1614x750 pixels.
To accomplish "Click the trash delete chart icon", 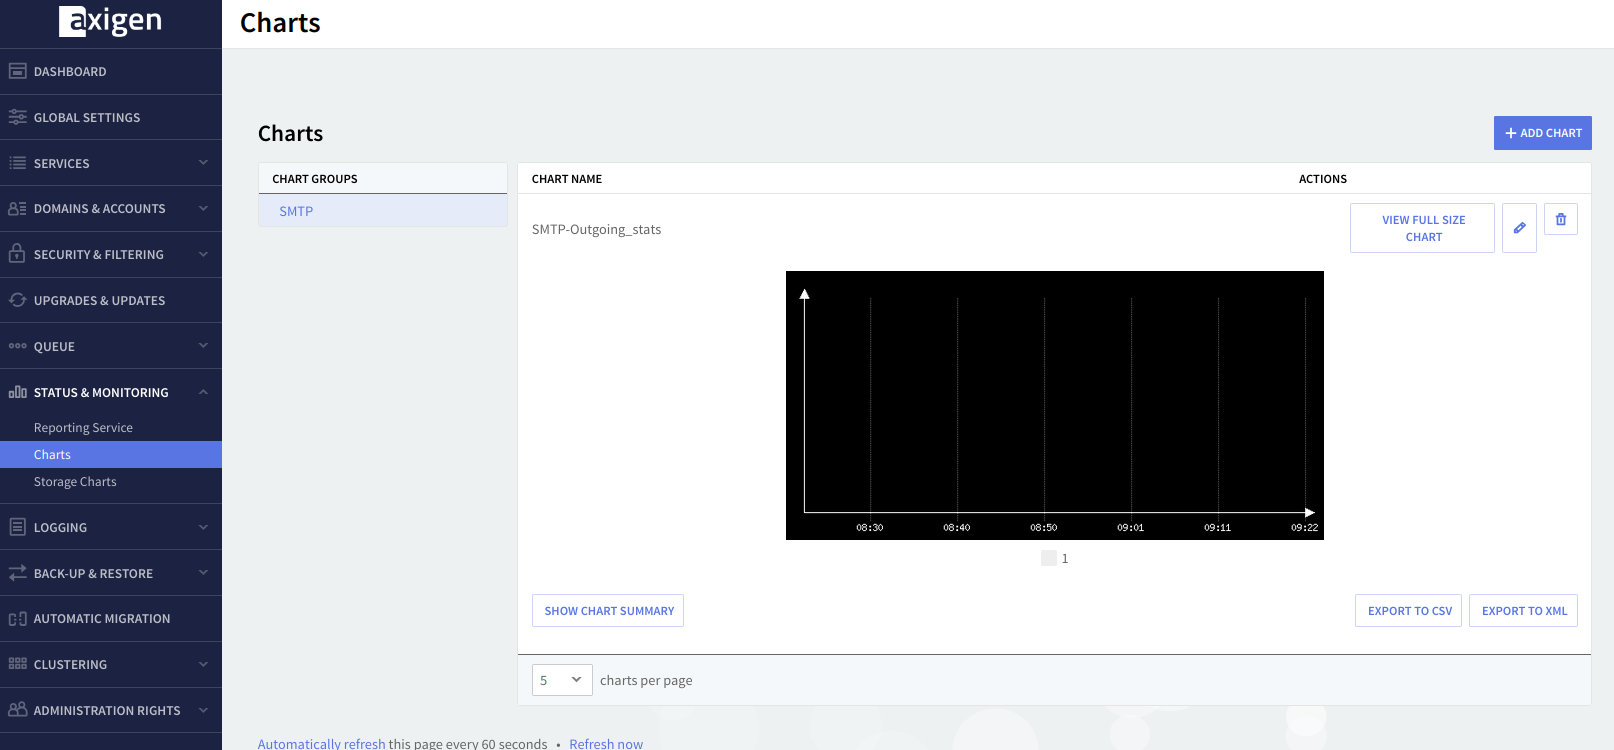I will coord(1560,220).
